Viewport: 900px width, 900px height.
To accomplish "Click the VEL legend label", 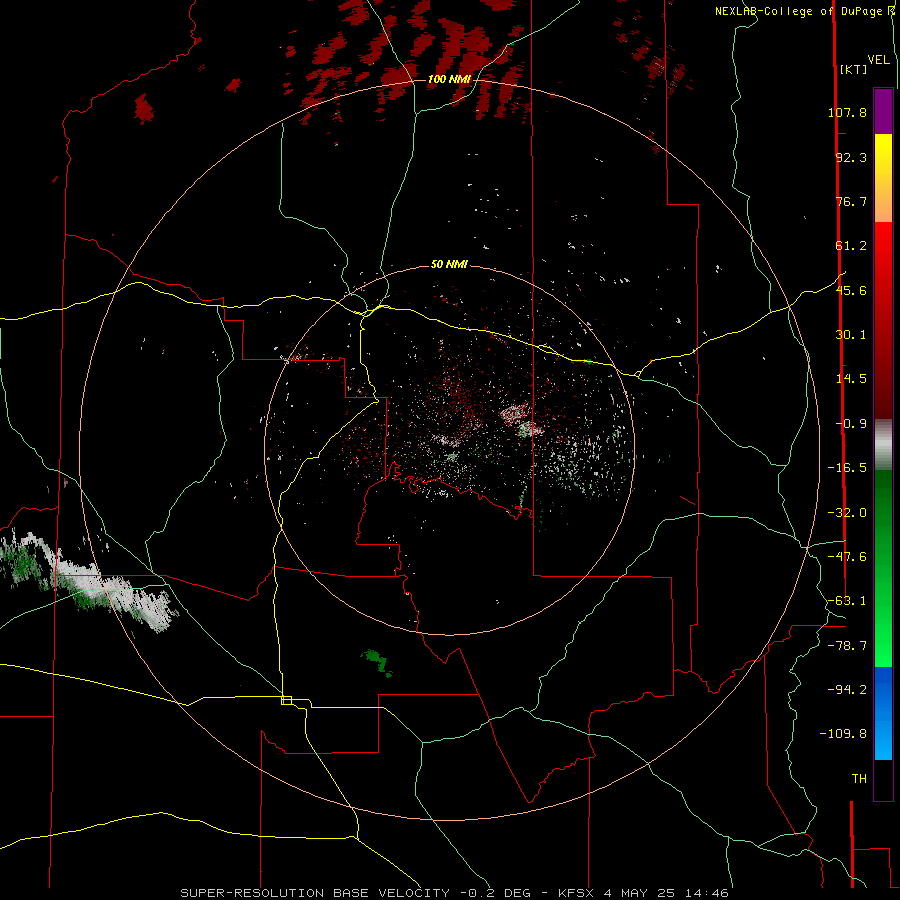I will [x=878, y=60].
